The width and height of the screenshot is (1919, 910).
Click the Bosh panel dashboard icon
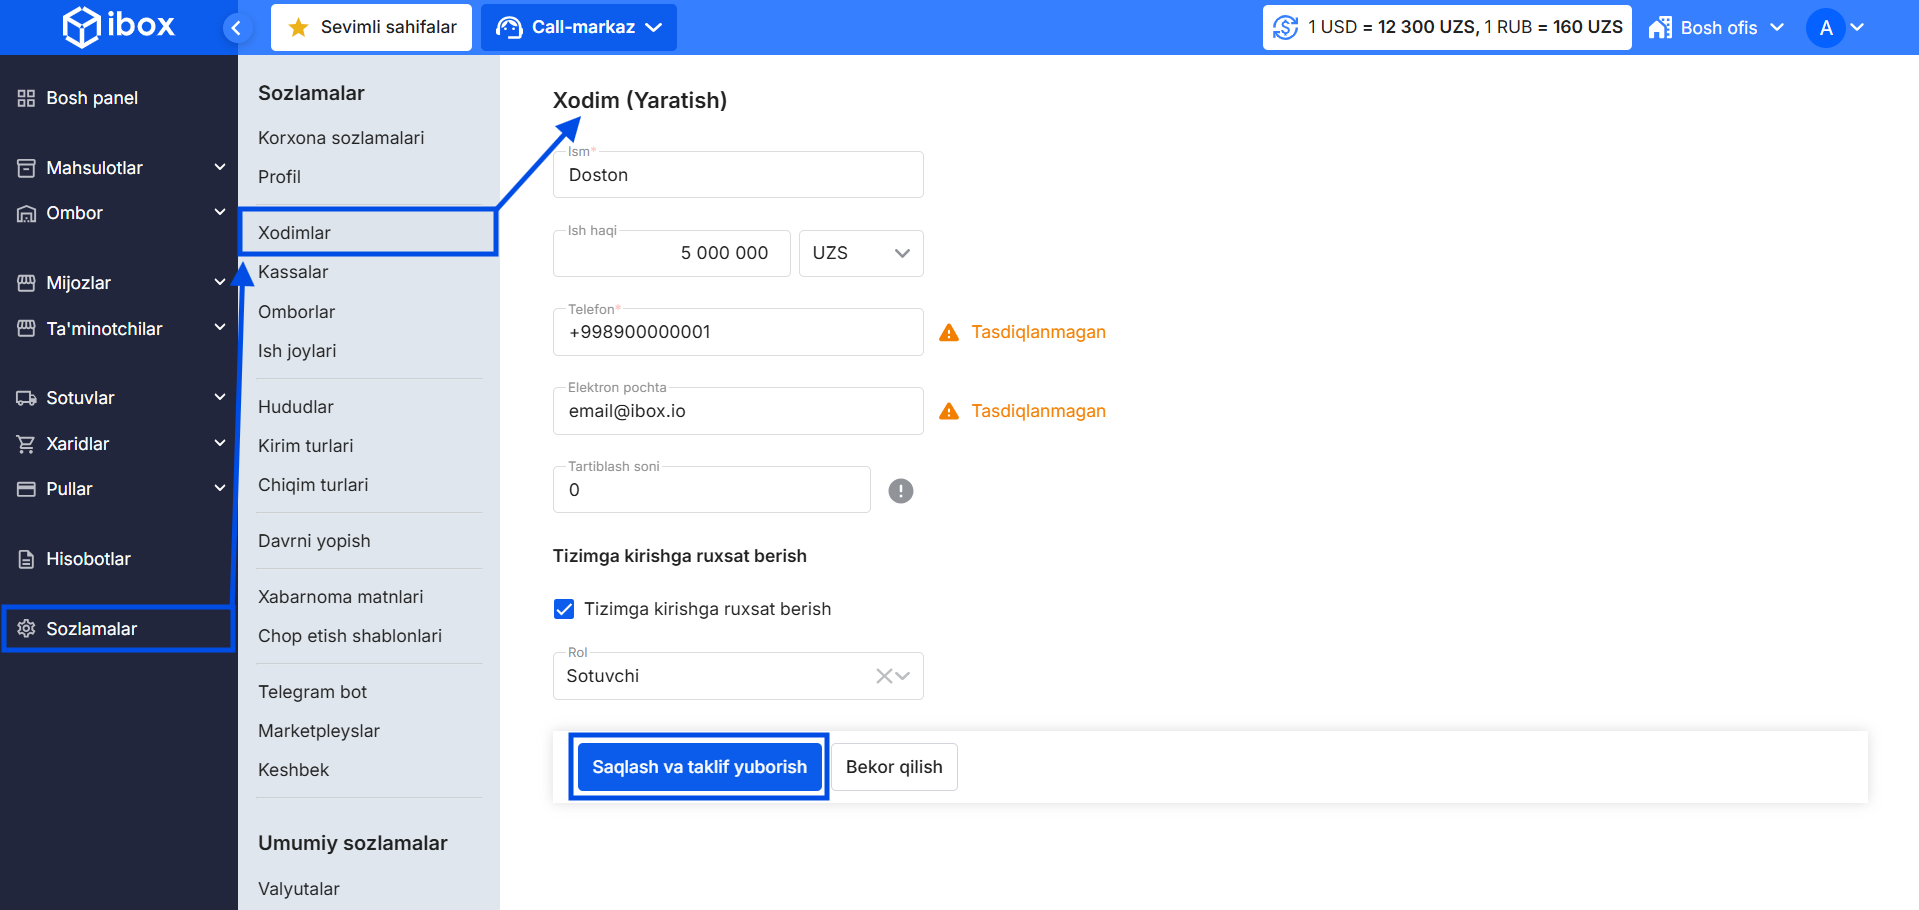pyautogui.click(x=26, y=98)
